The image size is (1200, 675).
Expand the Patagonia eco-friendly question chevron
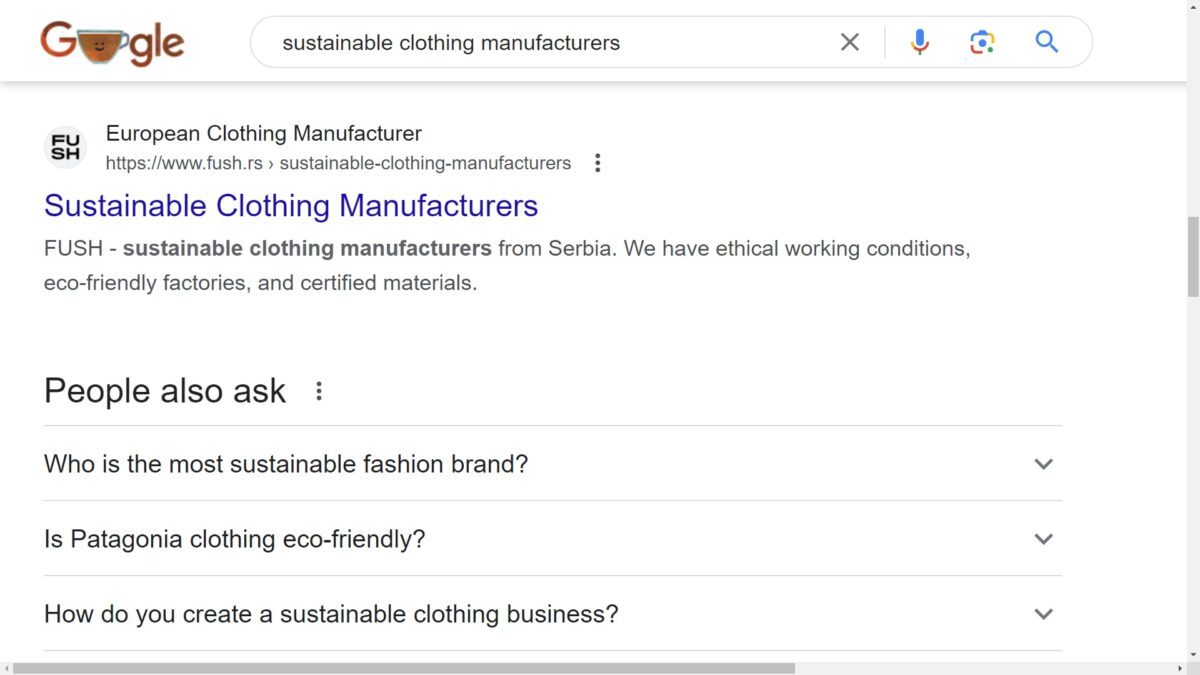[1043, 539]
